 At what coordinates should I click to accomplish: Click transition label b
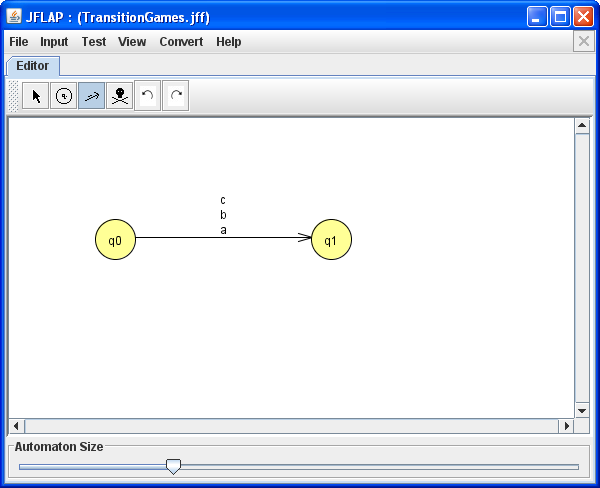[223, 215]
